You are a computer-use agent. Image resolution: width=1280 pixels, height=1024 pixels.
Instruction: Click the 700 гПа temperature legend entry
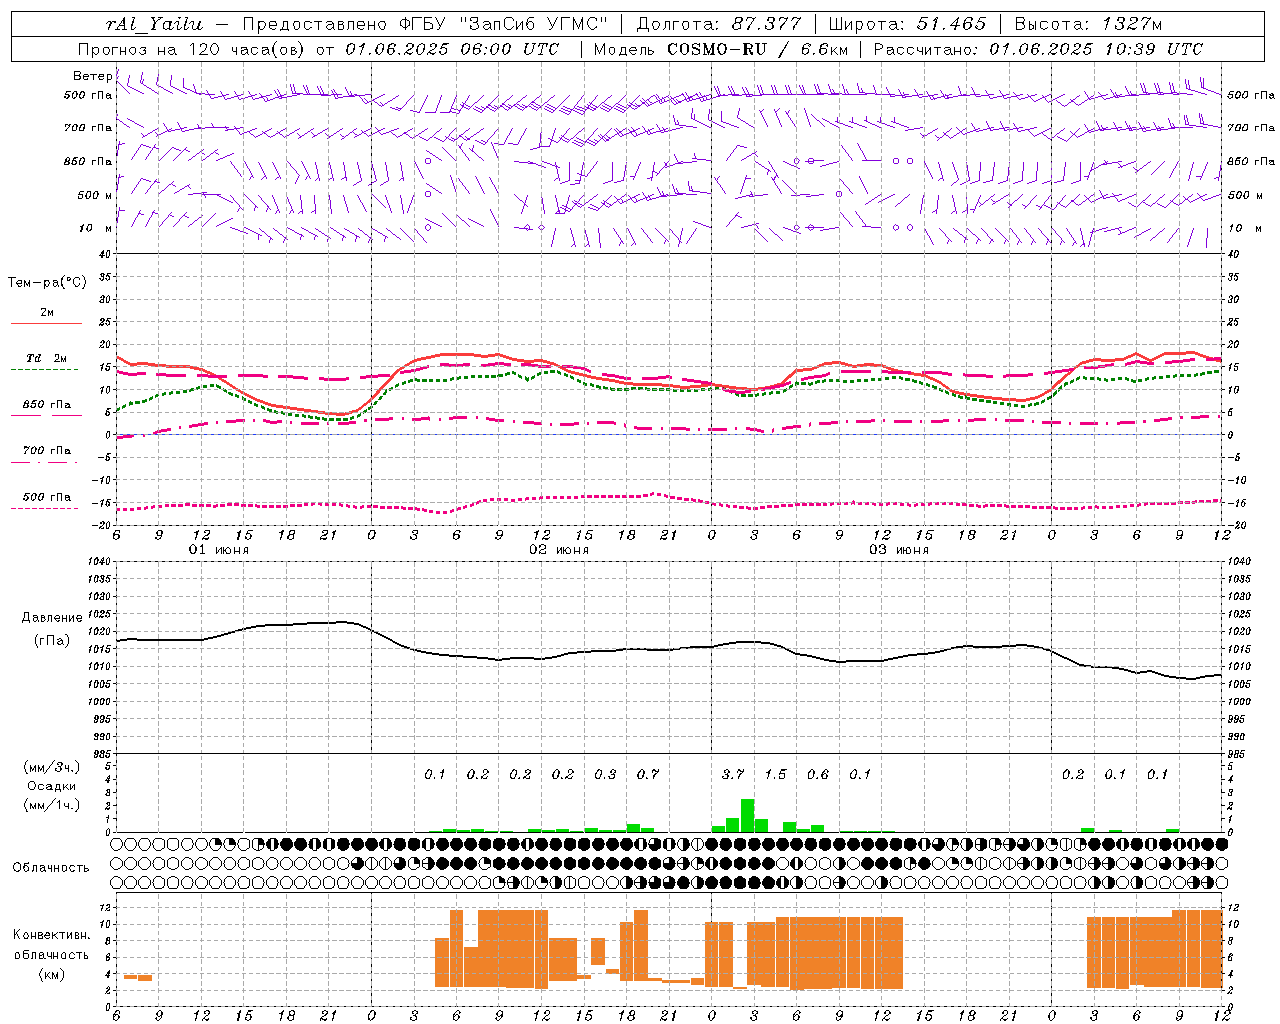point(47,455)
